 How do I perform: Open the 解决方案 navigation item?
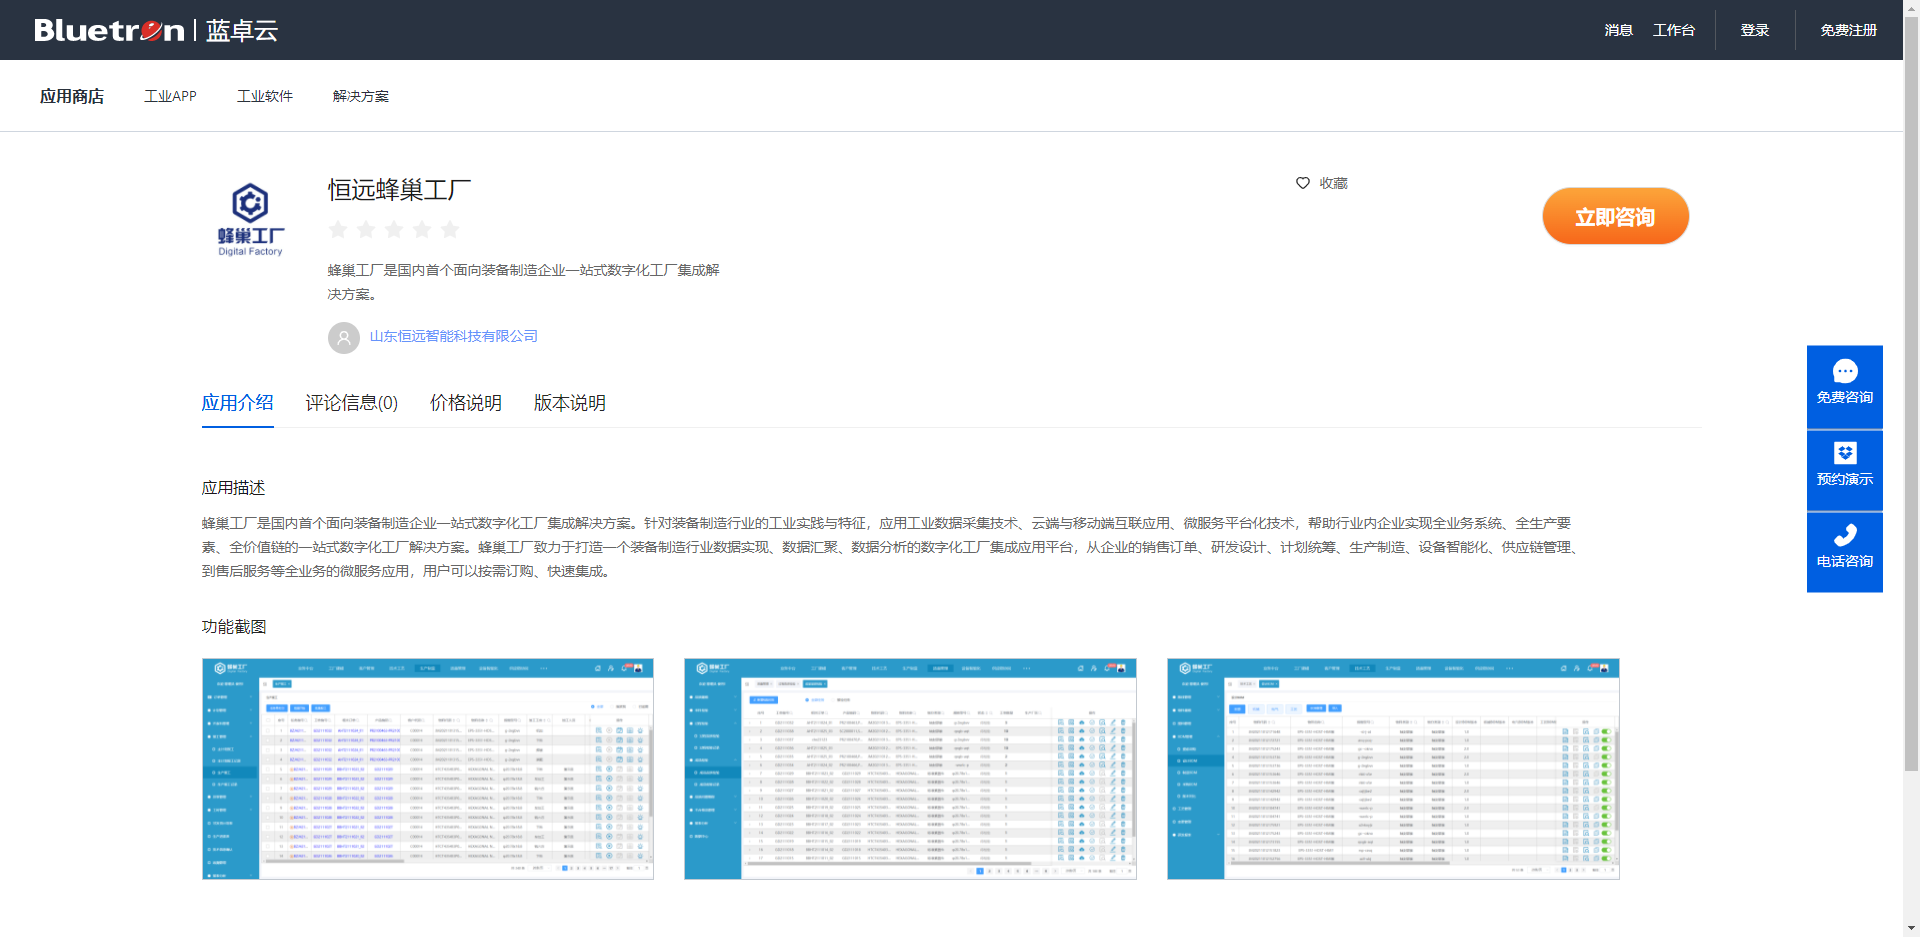(x=361, y=96)
